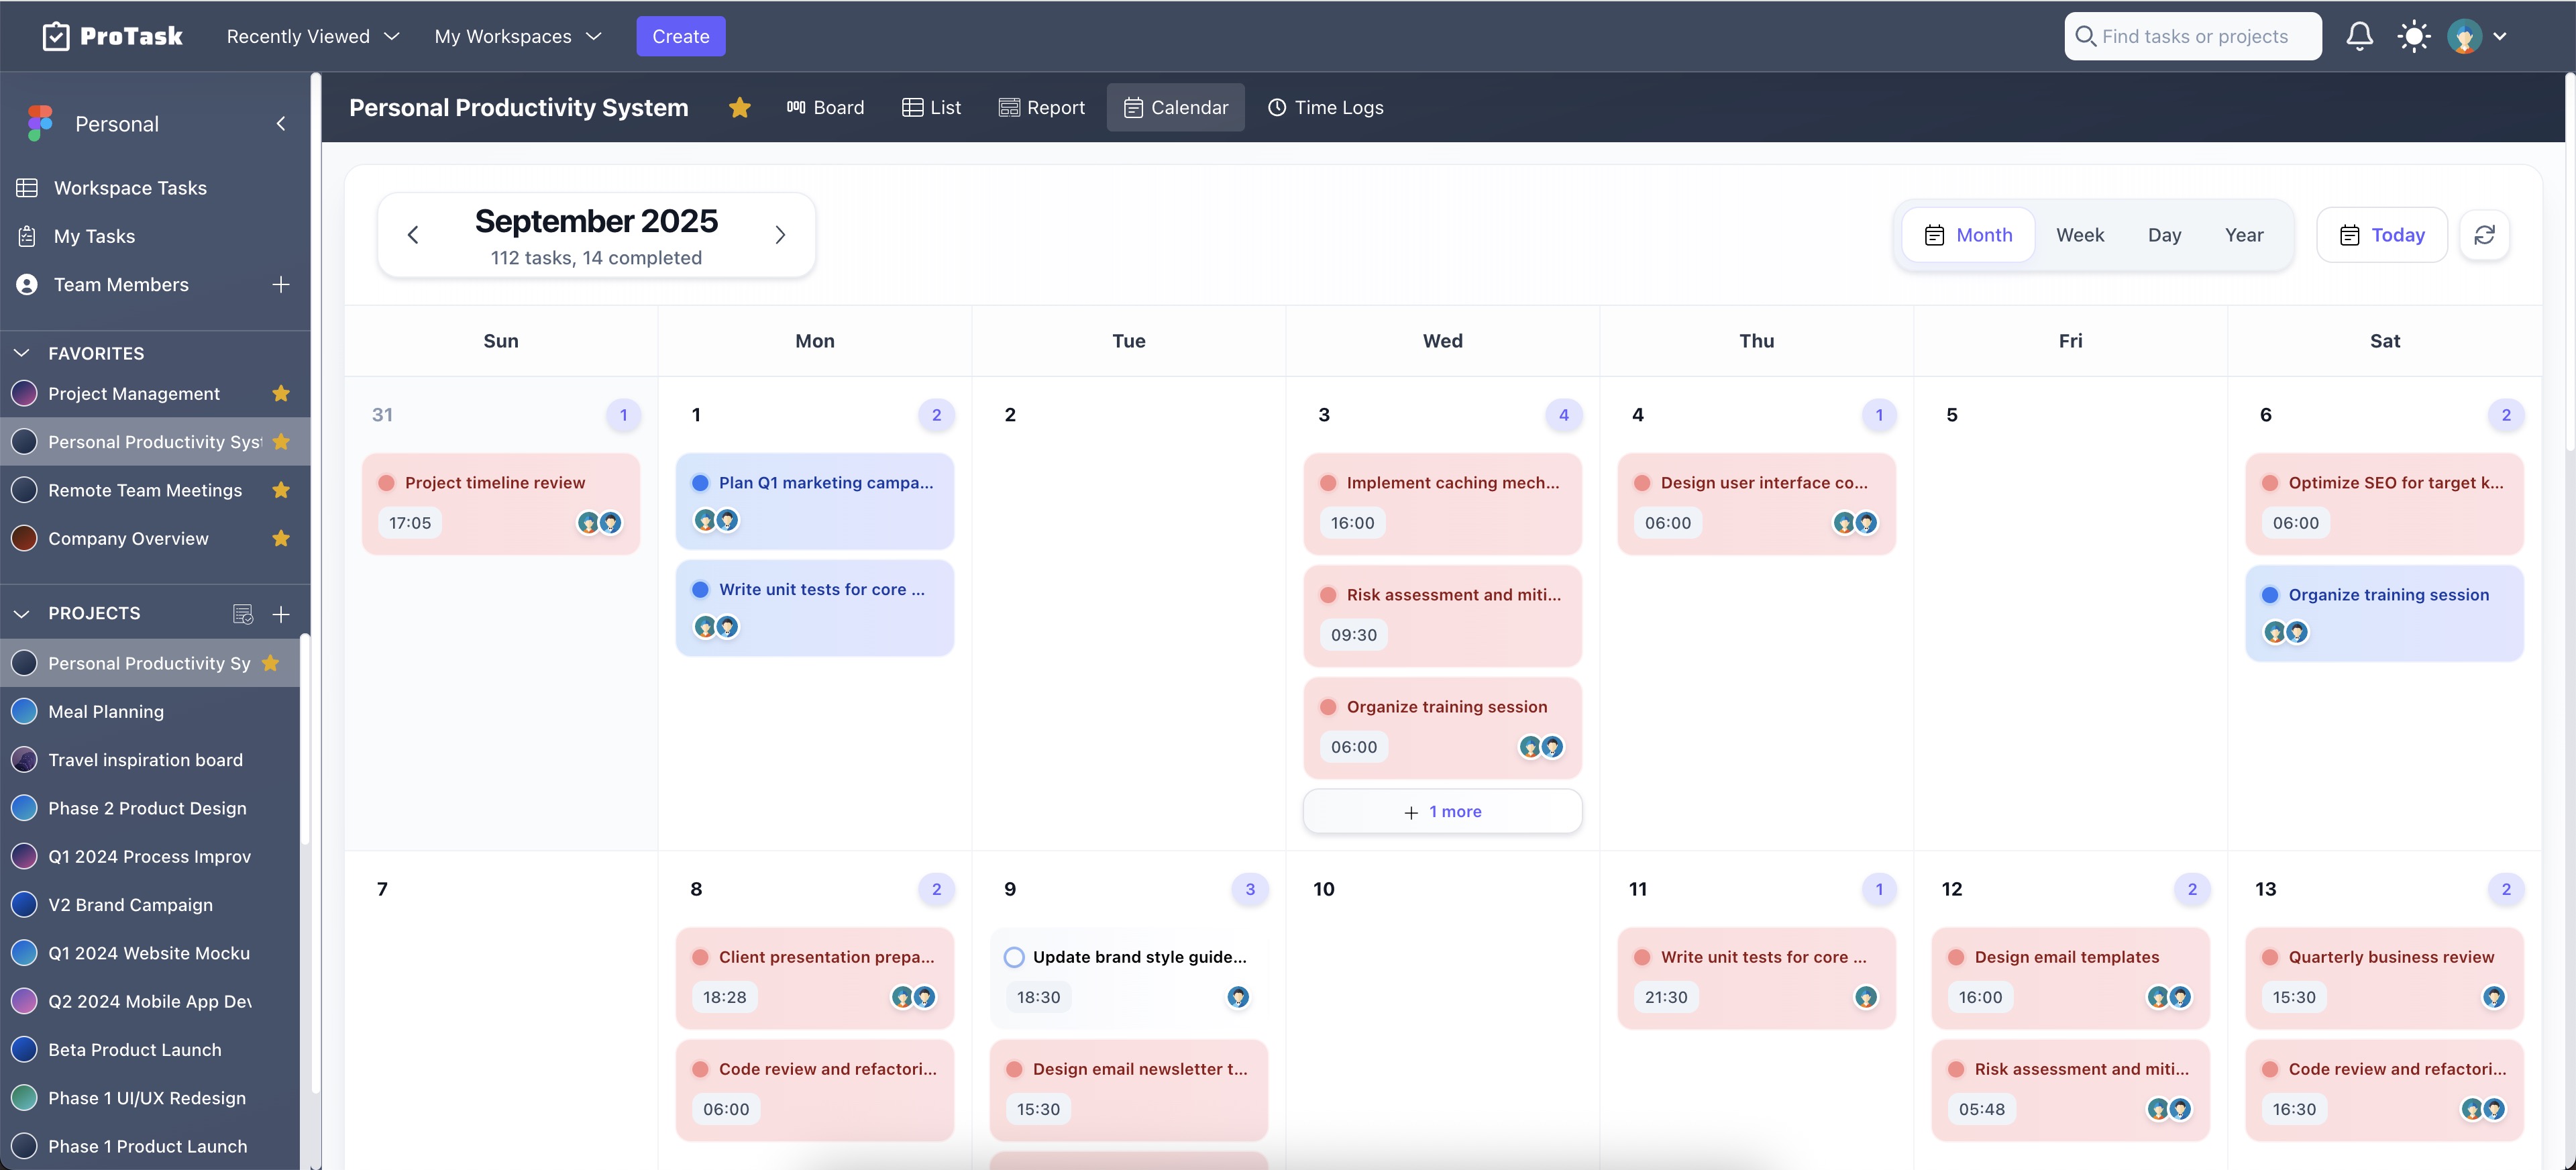
Task: Mark 'Update brand style guide' task complete
Action: 1013,956
